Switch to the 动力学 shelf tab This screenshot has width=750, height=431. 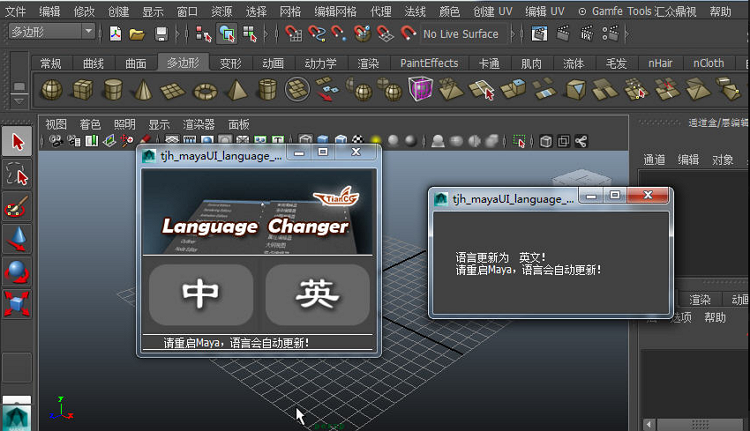point(320,63)
